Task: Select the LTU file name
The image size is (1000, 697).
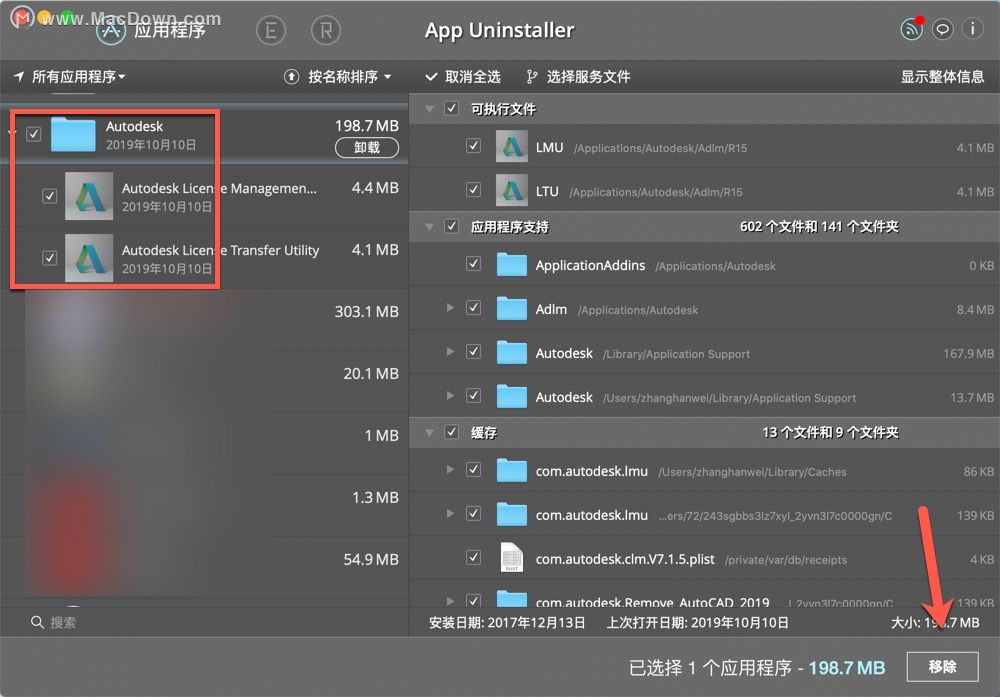Action: pyautogui.click(x=547, y=191)
